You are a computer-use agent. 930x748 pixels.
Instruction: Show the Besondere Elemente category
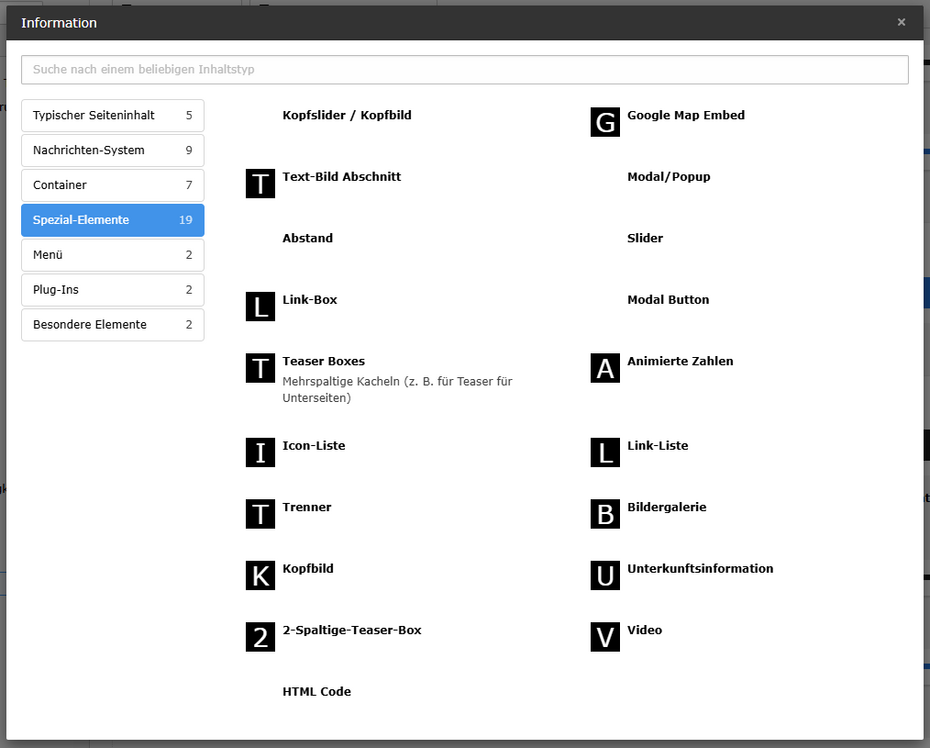pos(112,325)
